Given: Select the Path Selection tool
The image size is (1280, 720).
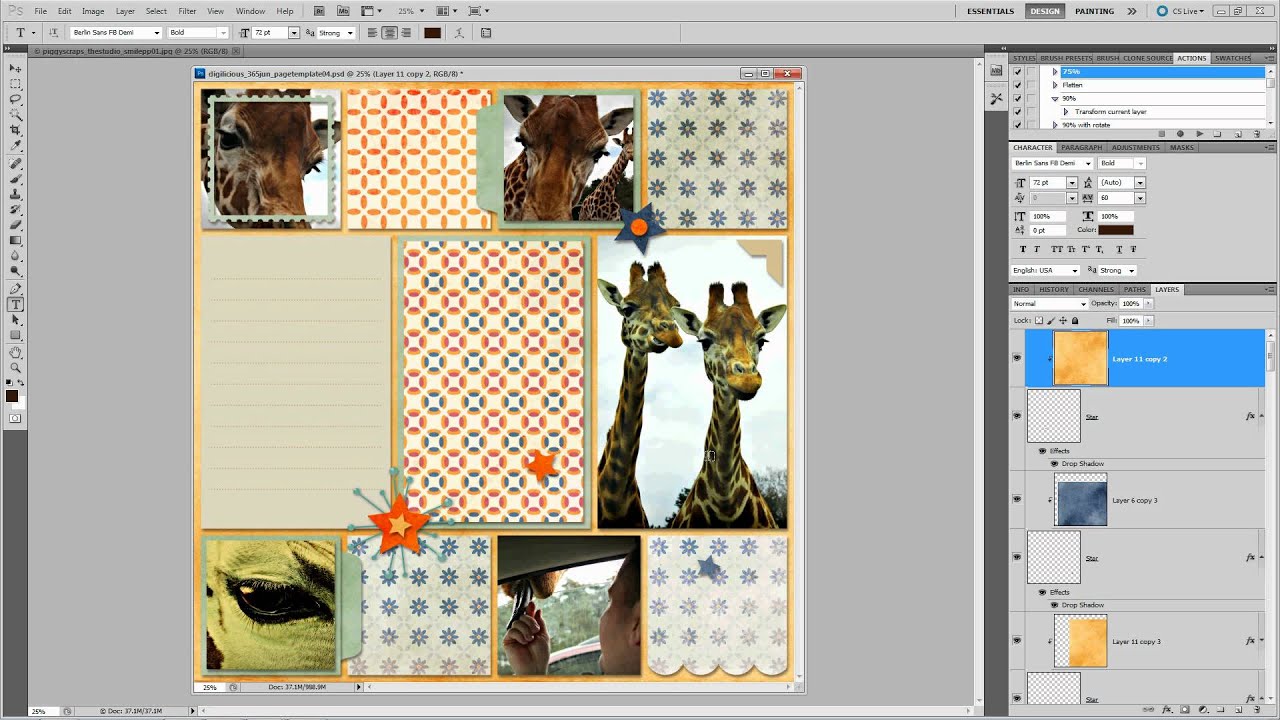Looking at the screenshot, I should [x=16, y=320].
